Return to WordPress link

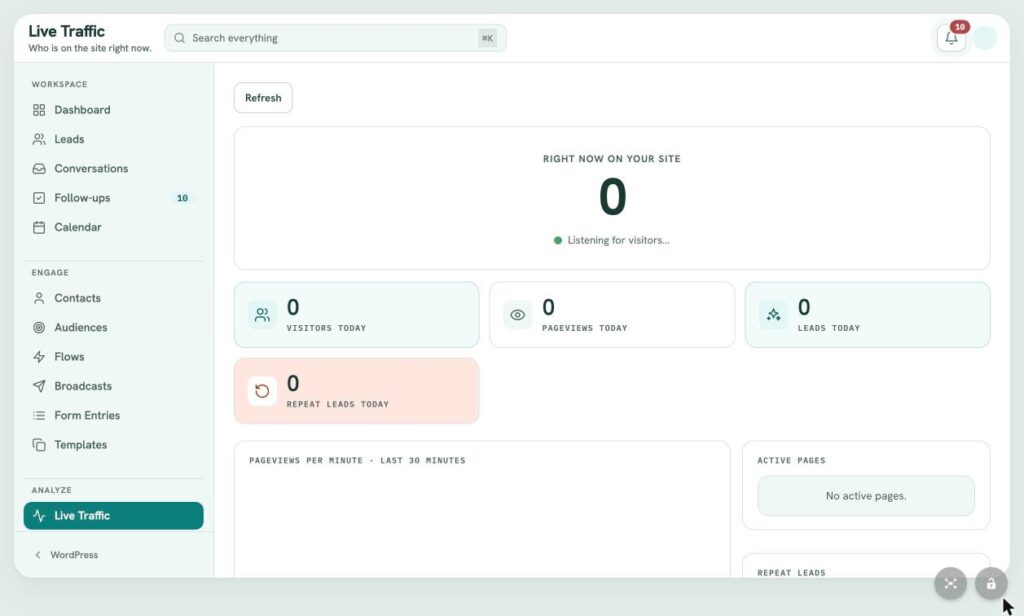74,555
